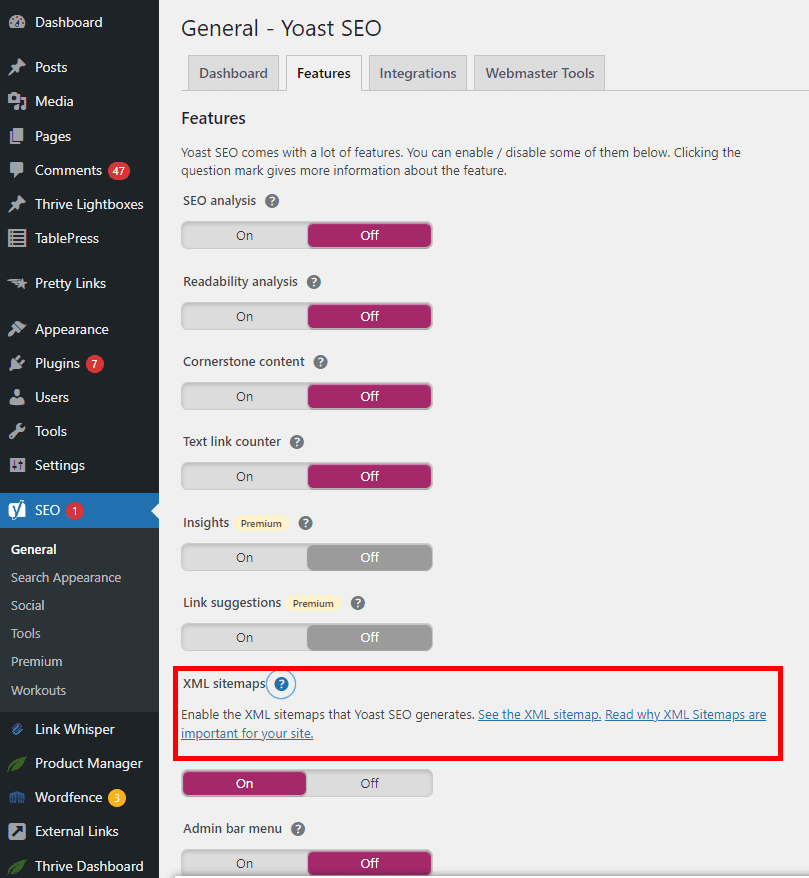Click the Plugins plug icon
Screen dimensions: 809x878
pos(17,363)
